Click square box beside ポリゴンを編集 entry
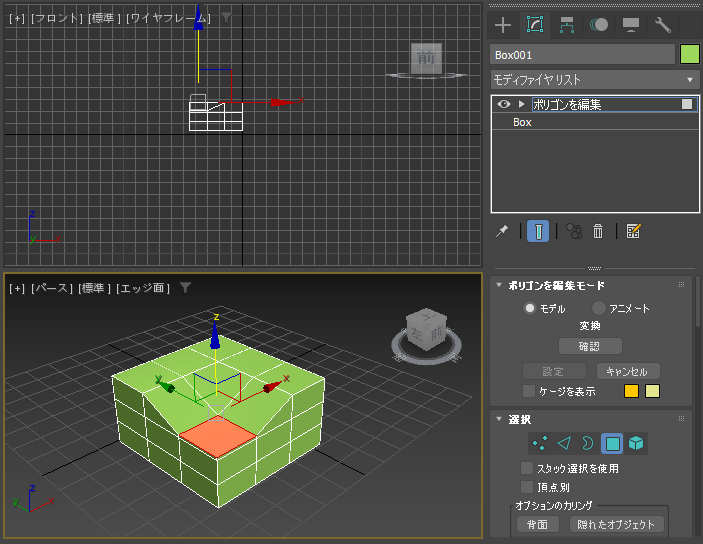703x544 pixels. (687, 104)
